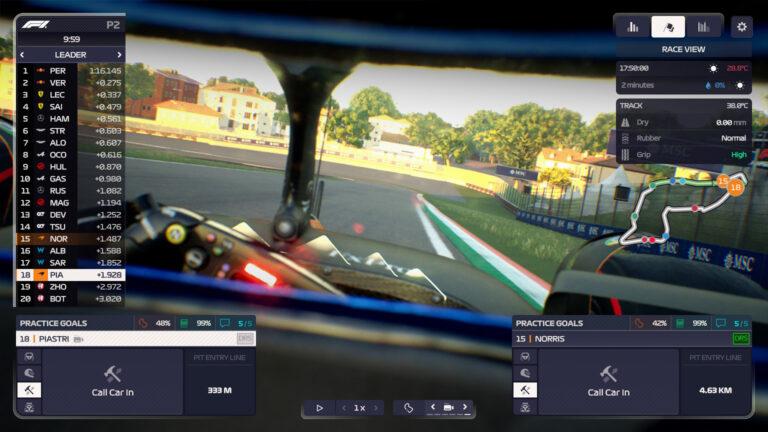Click the LEADER timing header

[71, 54]
